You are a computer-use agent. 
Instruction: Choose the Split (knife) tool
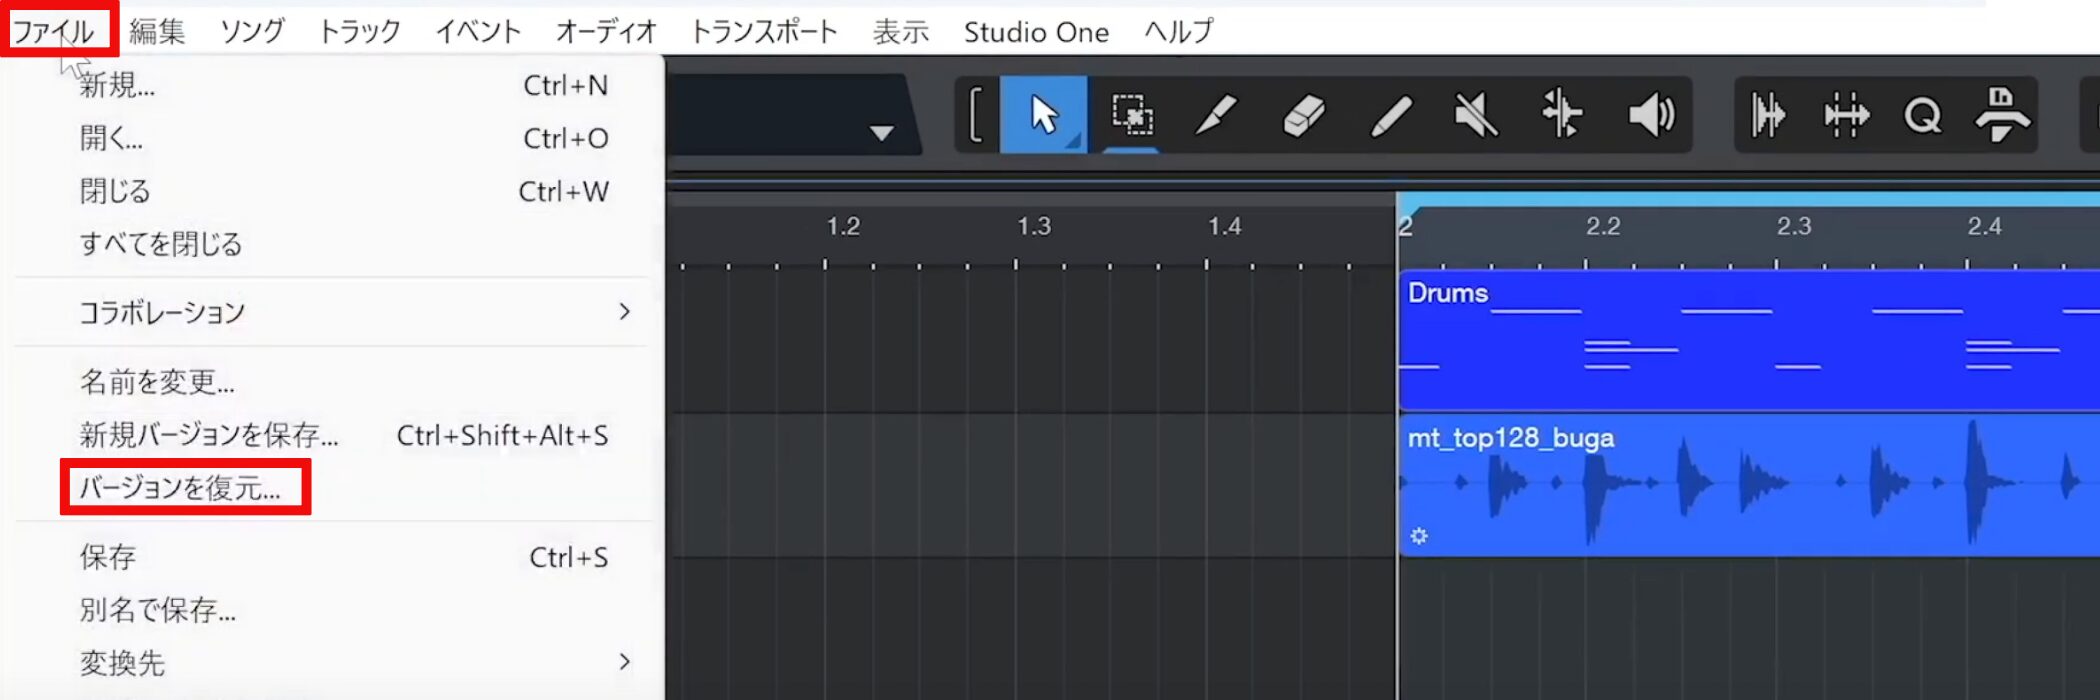[x=1216, y=115]
